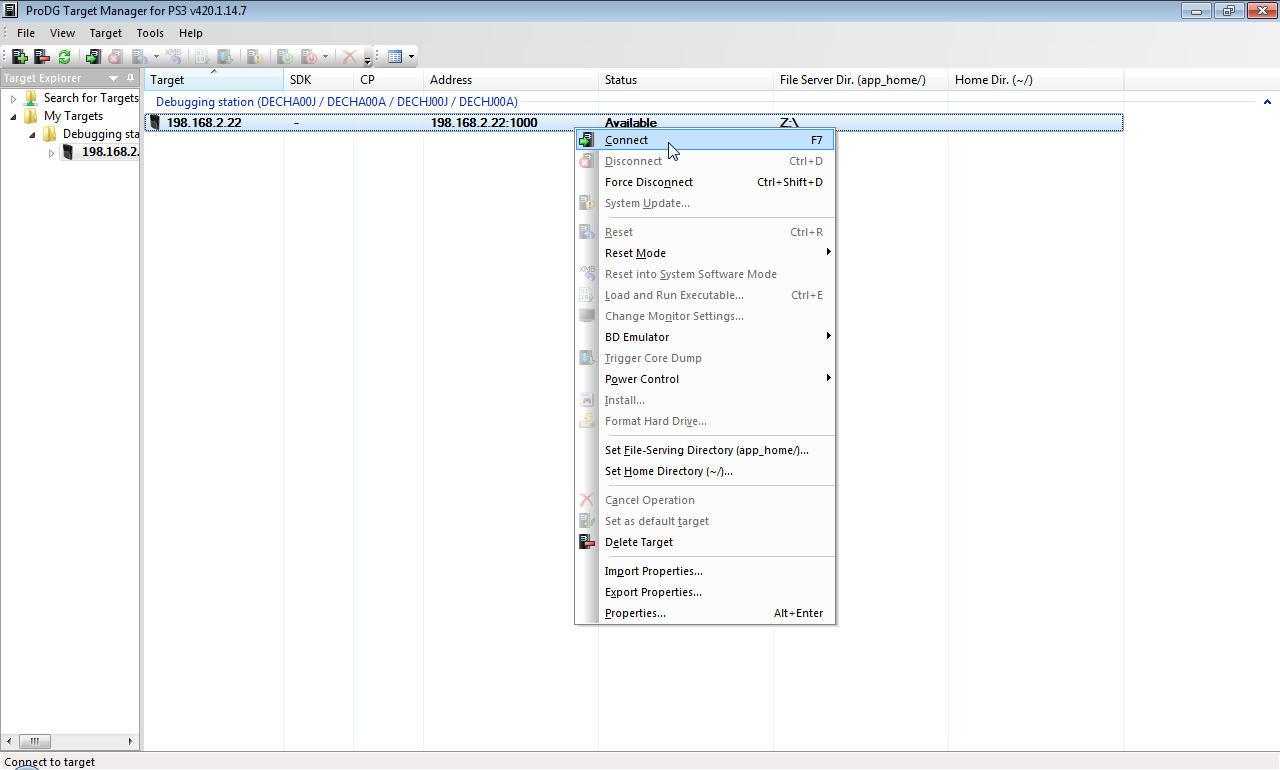This screenshot has width=1280, height=770.
Task: Sort by the Target column header
Action: 214,80
